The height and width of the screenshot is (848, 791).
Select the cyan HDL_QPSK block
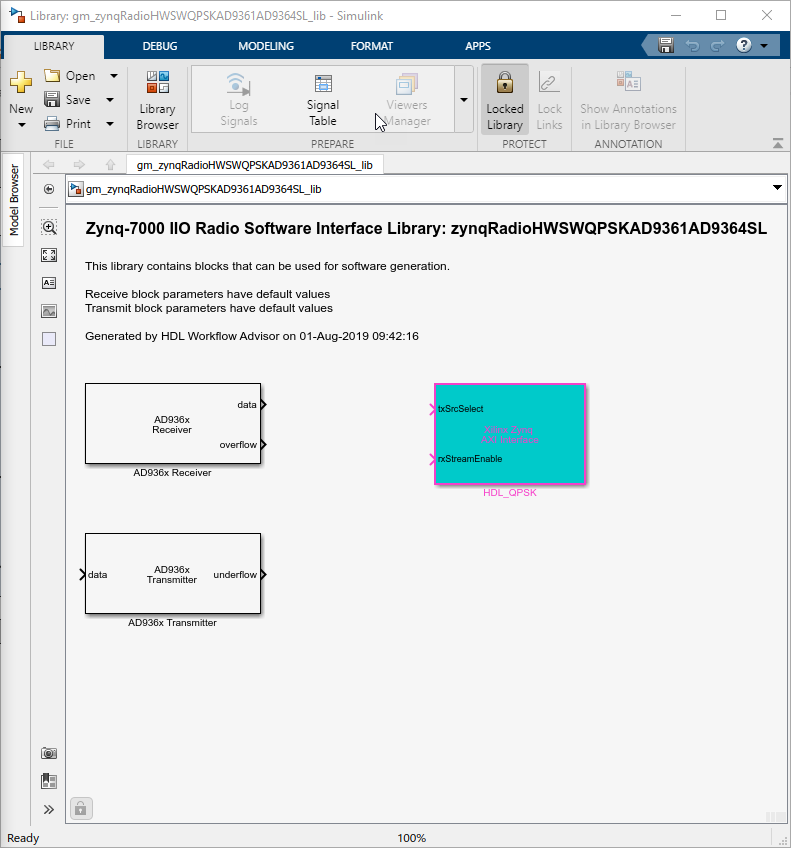[510, 434]
